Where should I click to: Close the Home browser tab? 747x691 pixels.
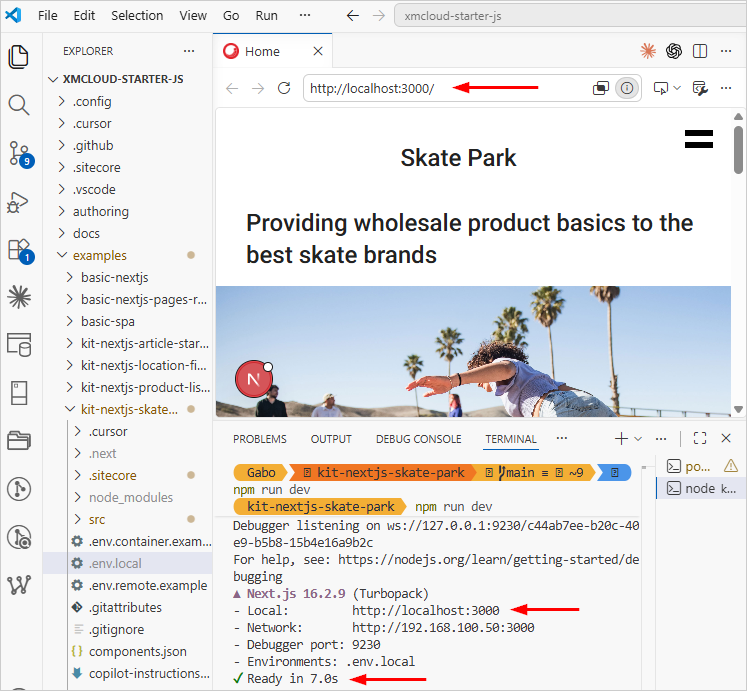pyautogui.click(x=318, y=51)
